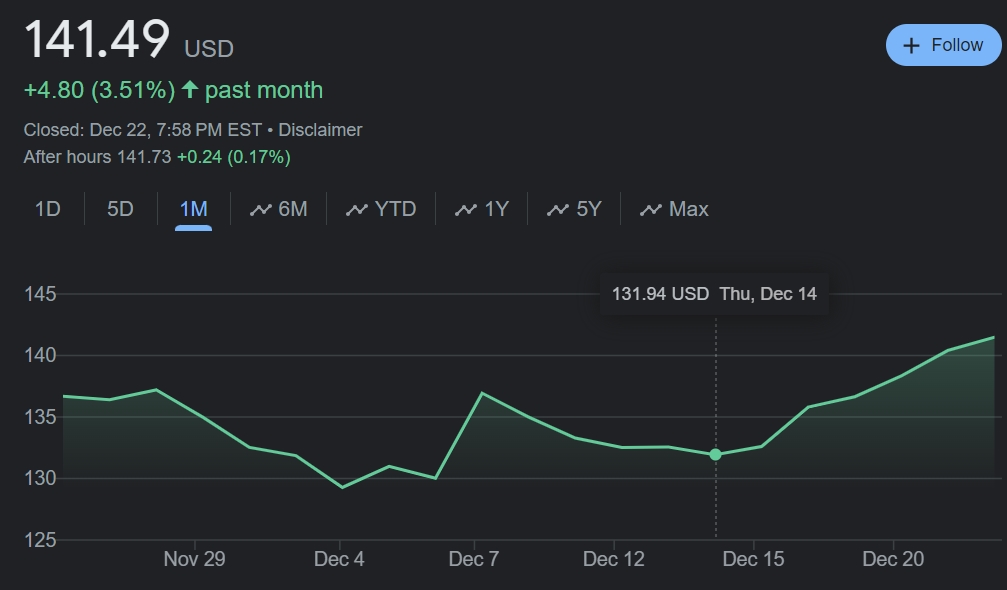Click the Closed: Dec 22, 7:58 PM EST text
This screenshot has height=590, width=1007.
point(143,130)
